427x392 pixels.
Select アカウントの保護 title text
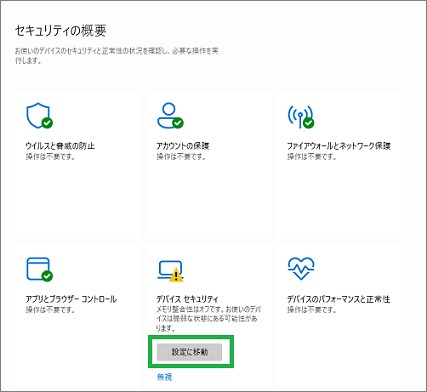pyautogui.click(x=183, y=146)
